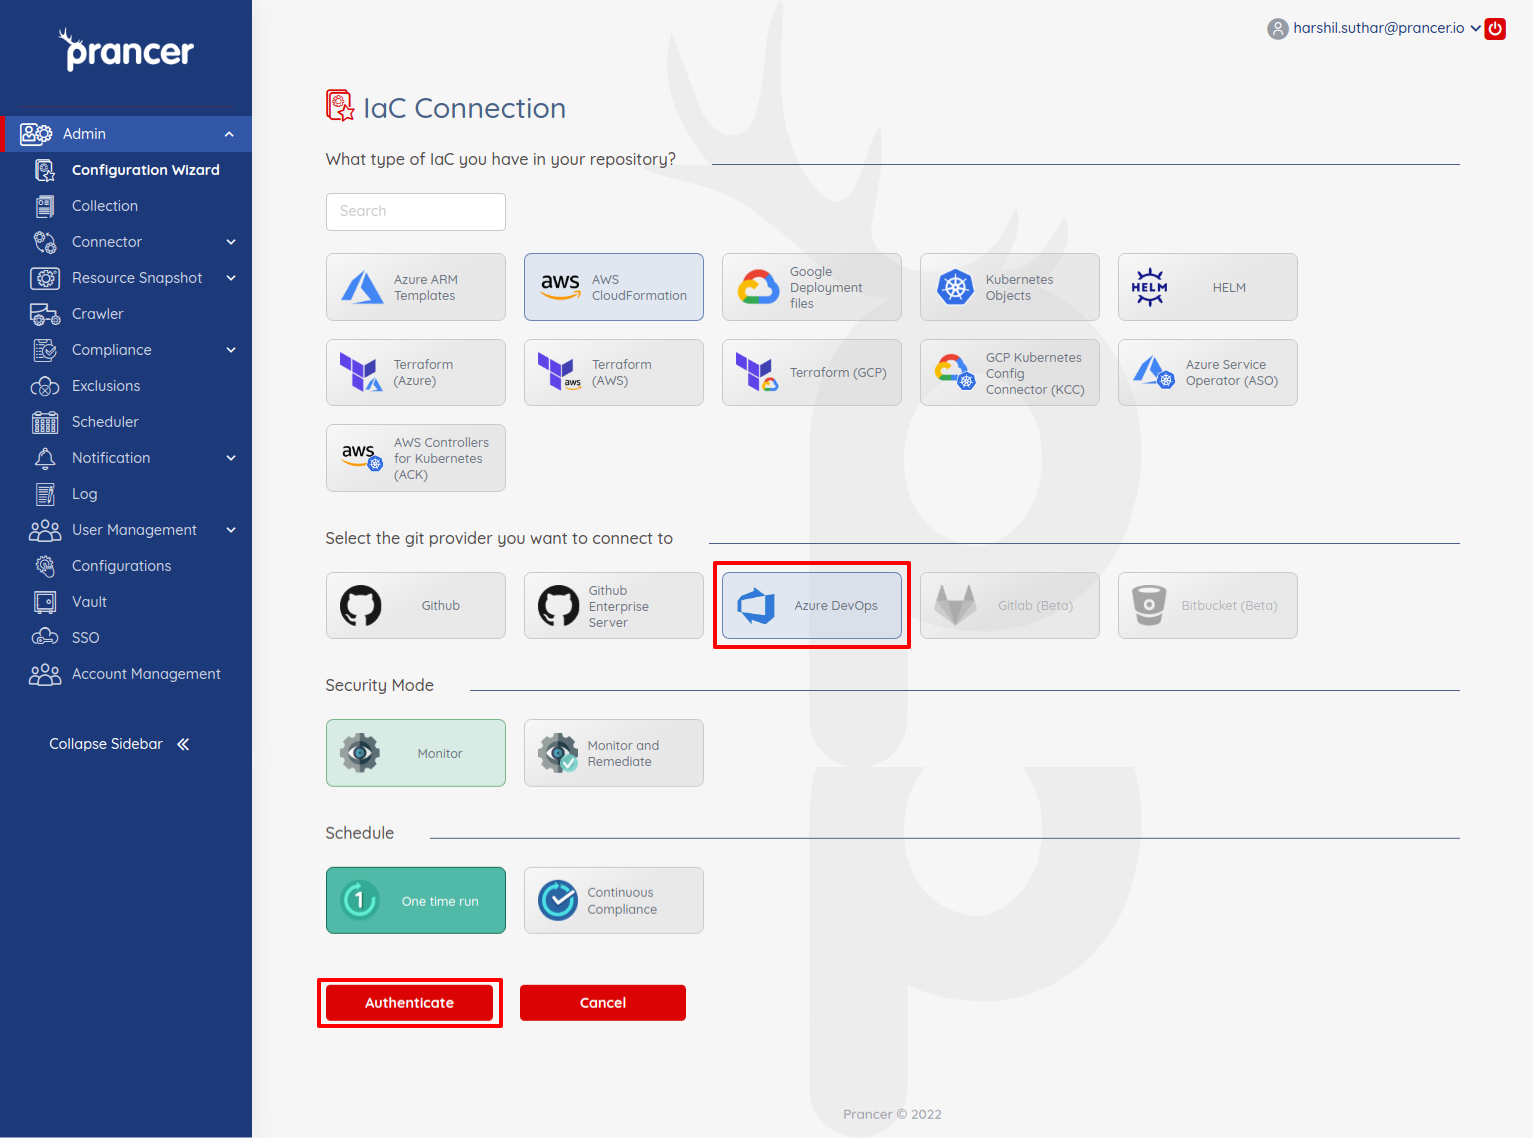1533x1138 pixels.
Task: Click the Account Management people icon
Action: (45, 674)
